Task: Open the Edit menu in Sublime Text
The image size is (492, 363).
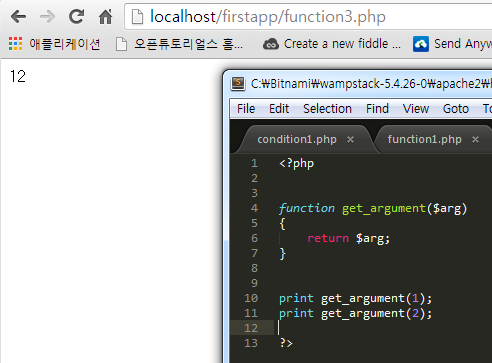Action: (279, 109)
